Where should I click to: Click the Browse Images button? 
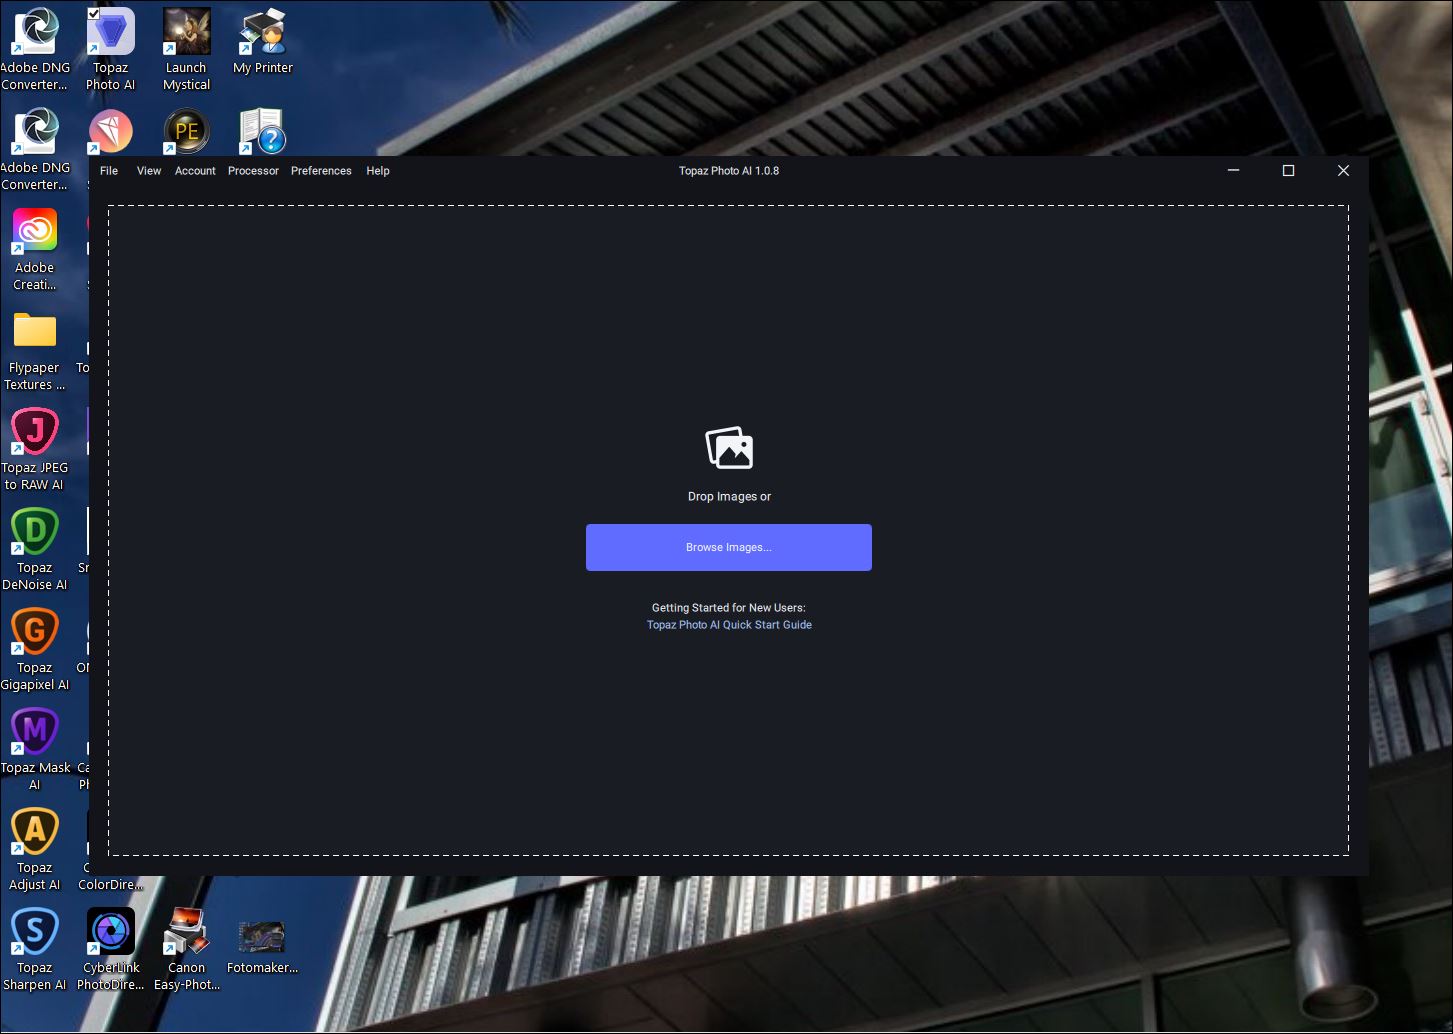pyautogui.click(x=728, y=547)
